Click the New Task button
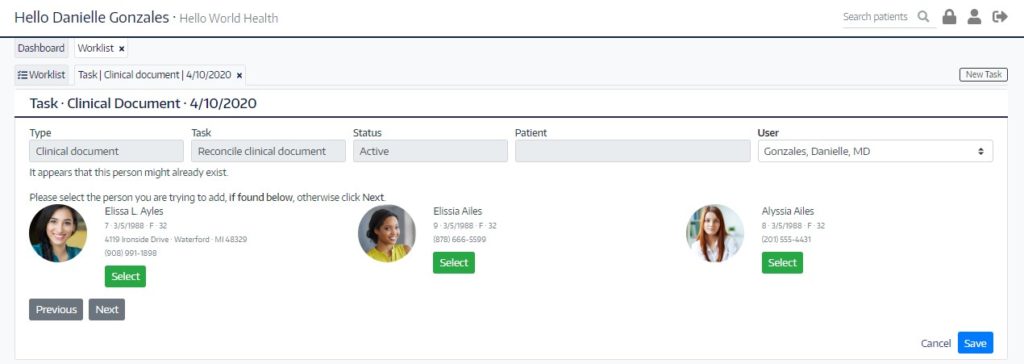 pyautogui.click(x=984, y=74)
